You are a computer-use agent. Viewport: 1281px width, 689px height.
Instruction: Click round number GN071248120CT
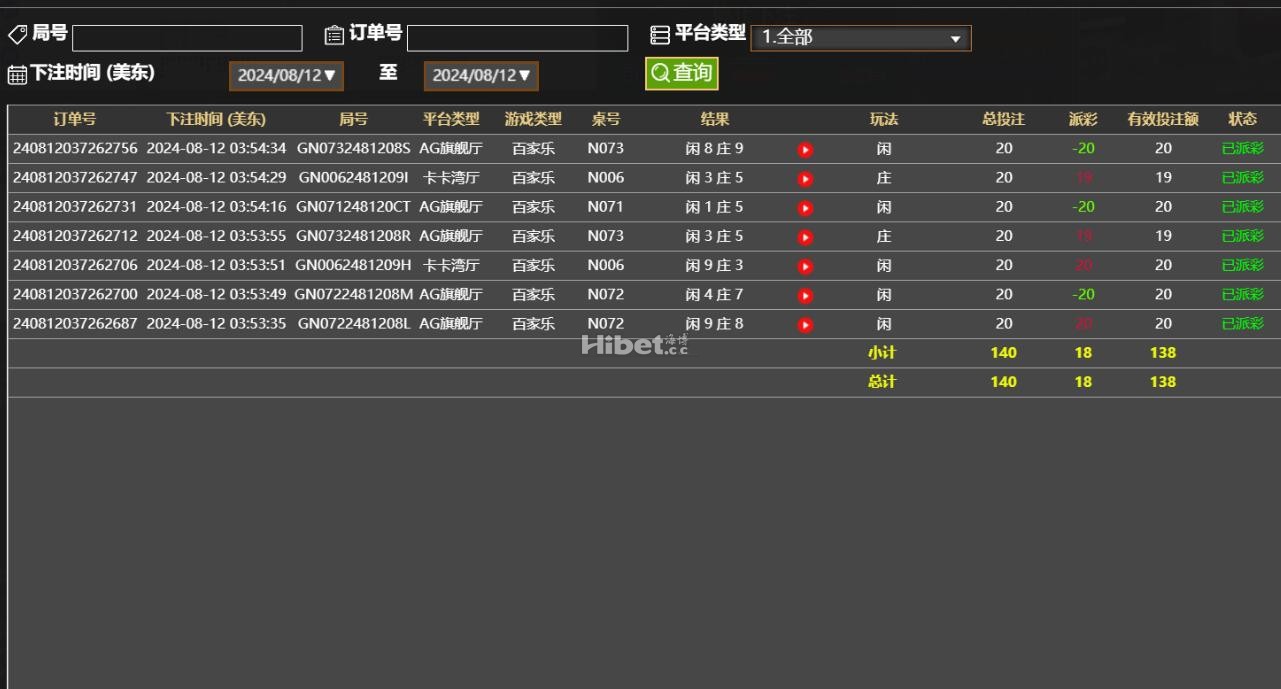(354, 207)
